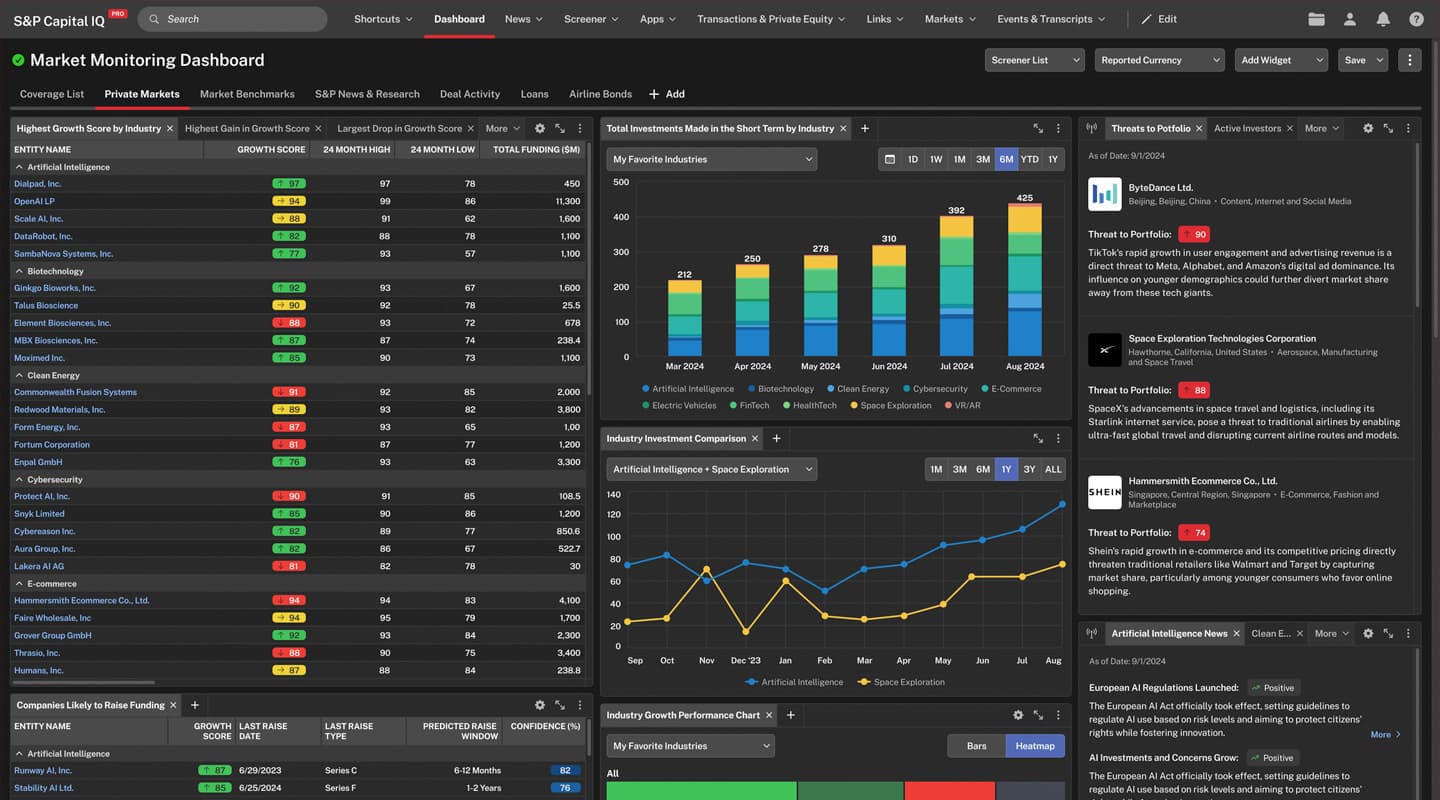Collapse the Biotechnology group in table
Screen dimensions: 1440x800
coord(19,271)
